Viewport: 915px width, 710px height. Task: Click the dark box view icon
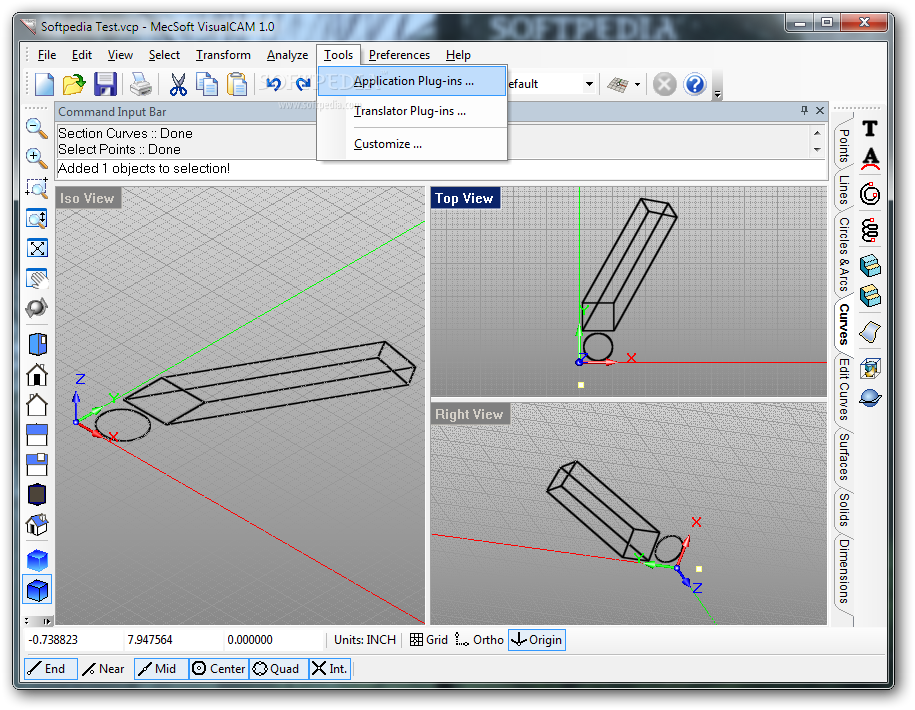tap(37, 495)
